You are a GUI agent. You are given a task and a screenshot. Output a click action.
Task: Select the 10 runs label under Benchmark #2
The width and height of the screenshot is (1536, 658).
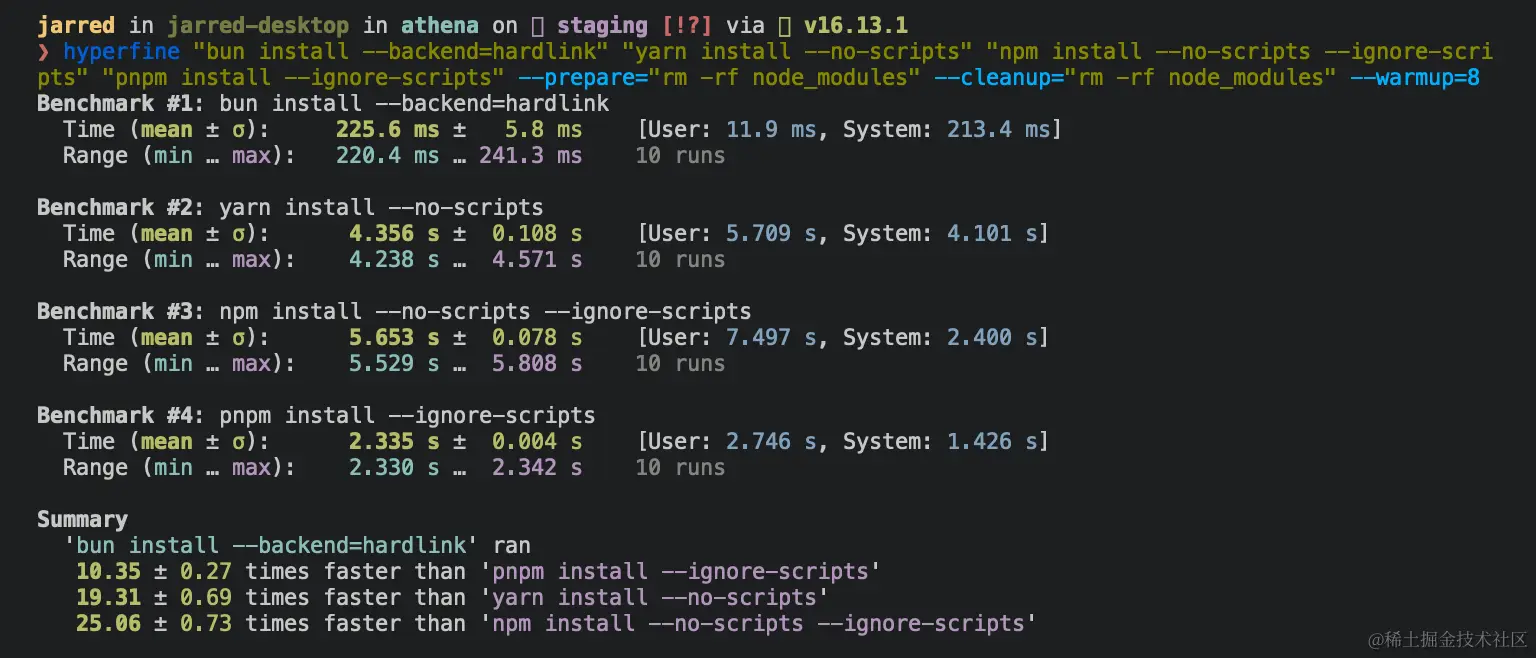tap(680, 259)
